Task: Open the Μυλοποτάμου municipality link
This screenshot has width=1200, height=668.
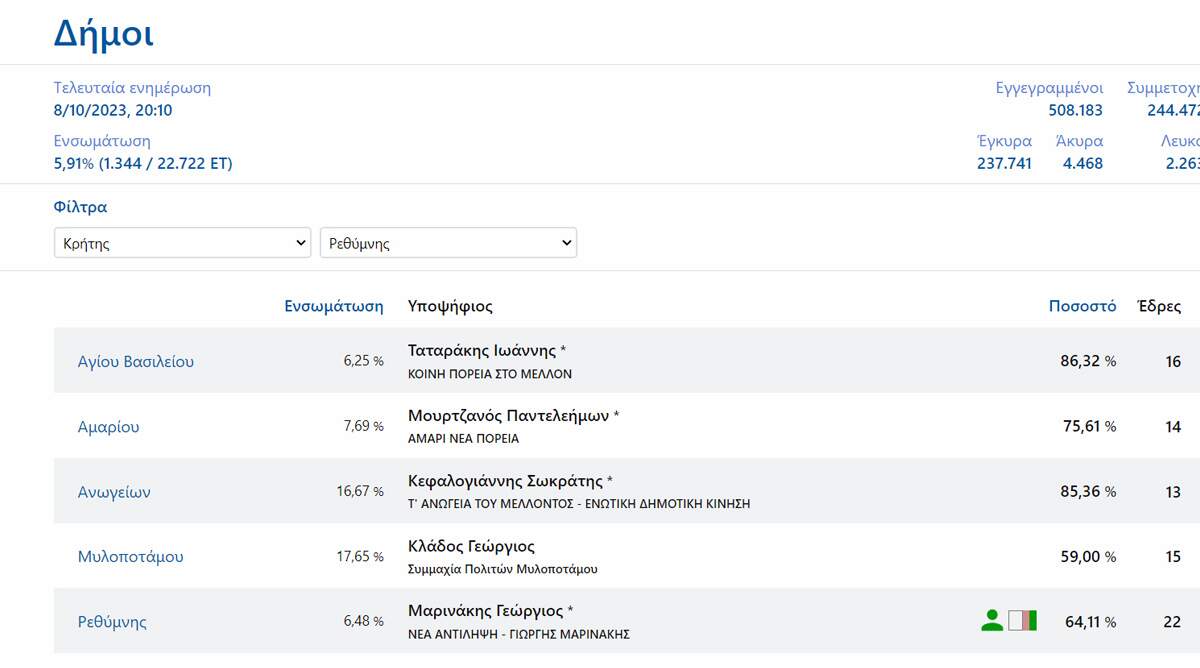Action: (x=131, y=557)
